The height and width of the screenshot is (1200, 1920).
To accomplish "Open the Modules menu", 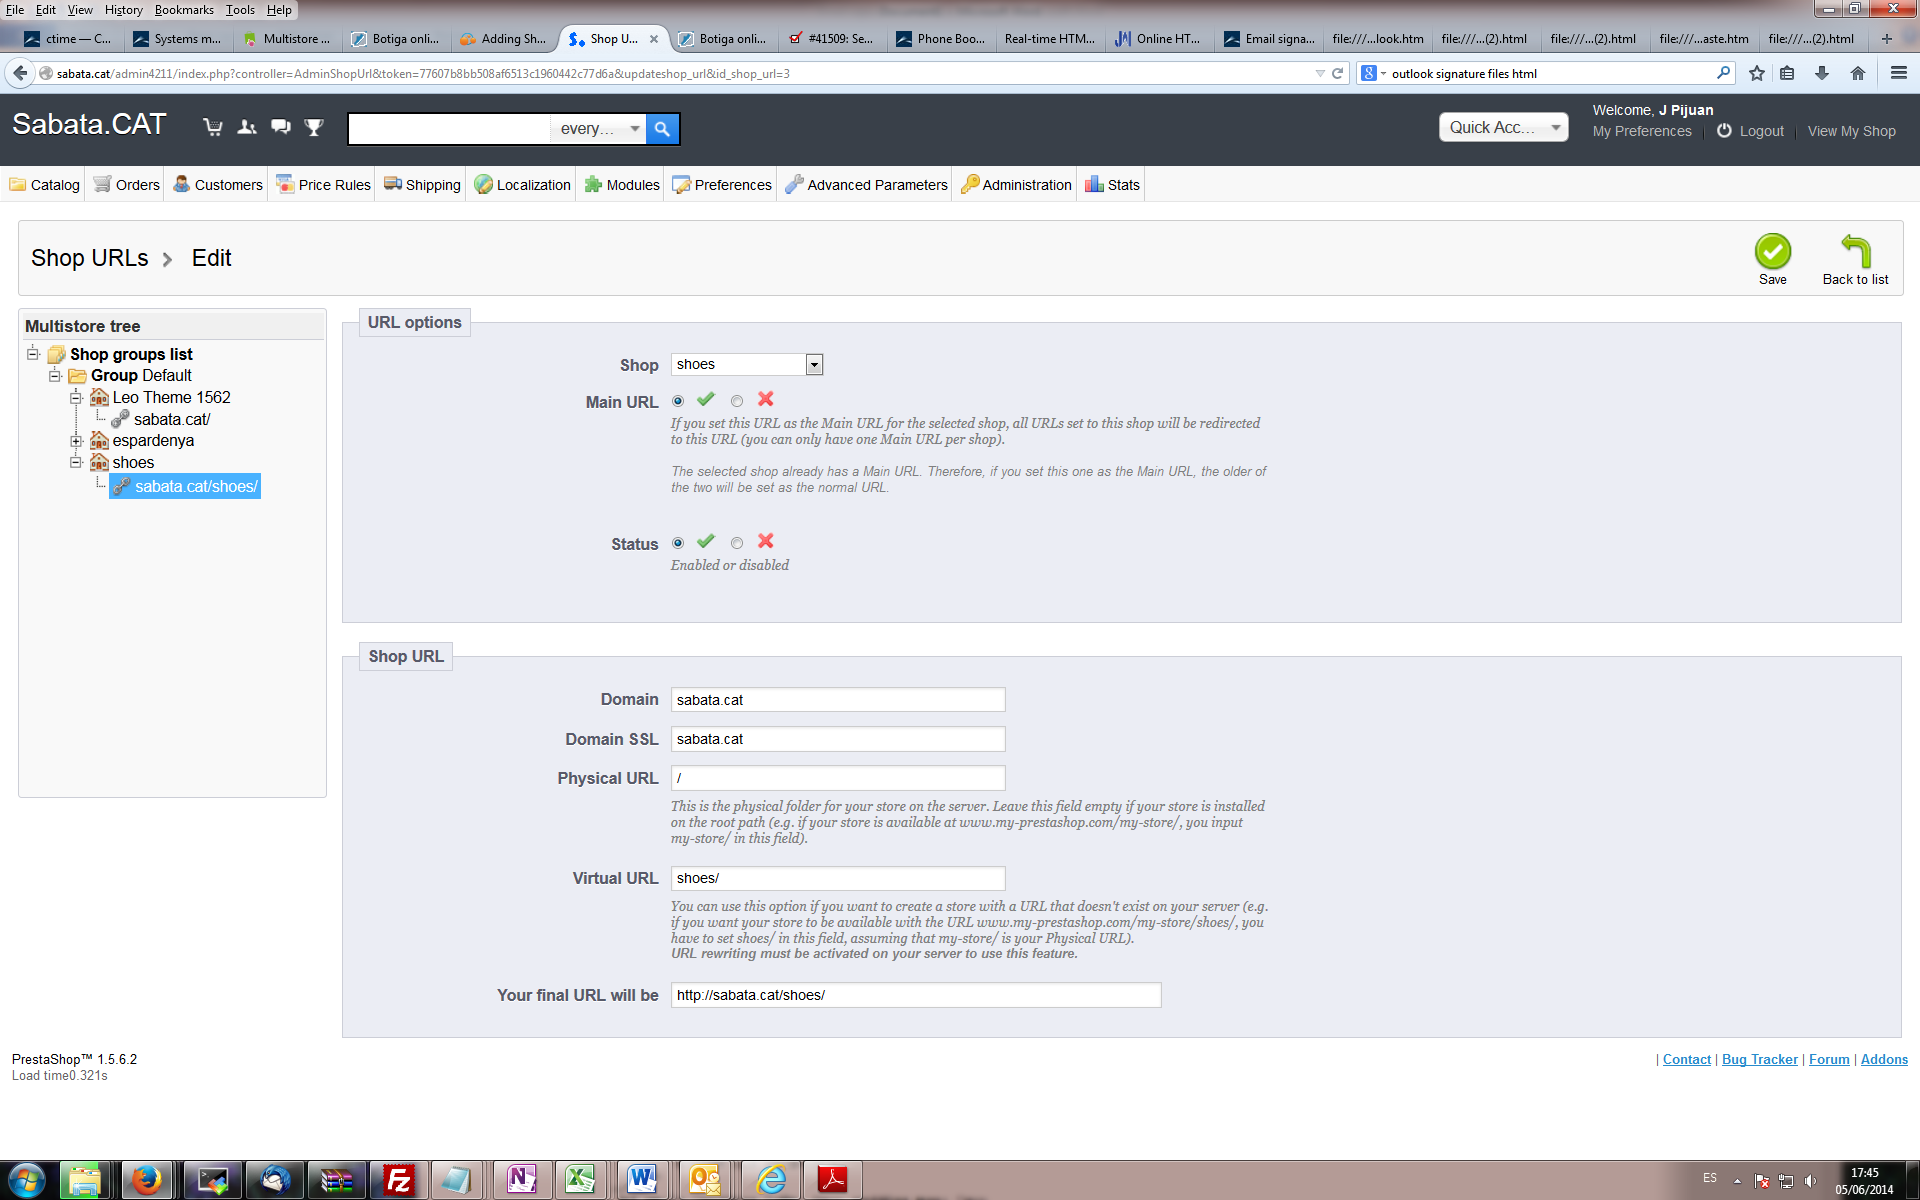I will (x=622, y=185).
